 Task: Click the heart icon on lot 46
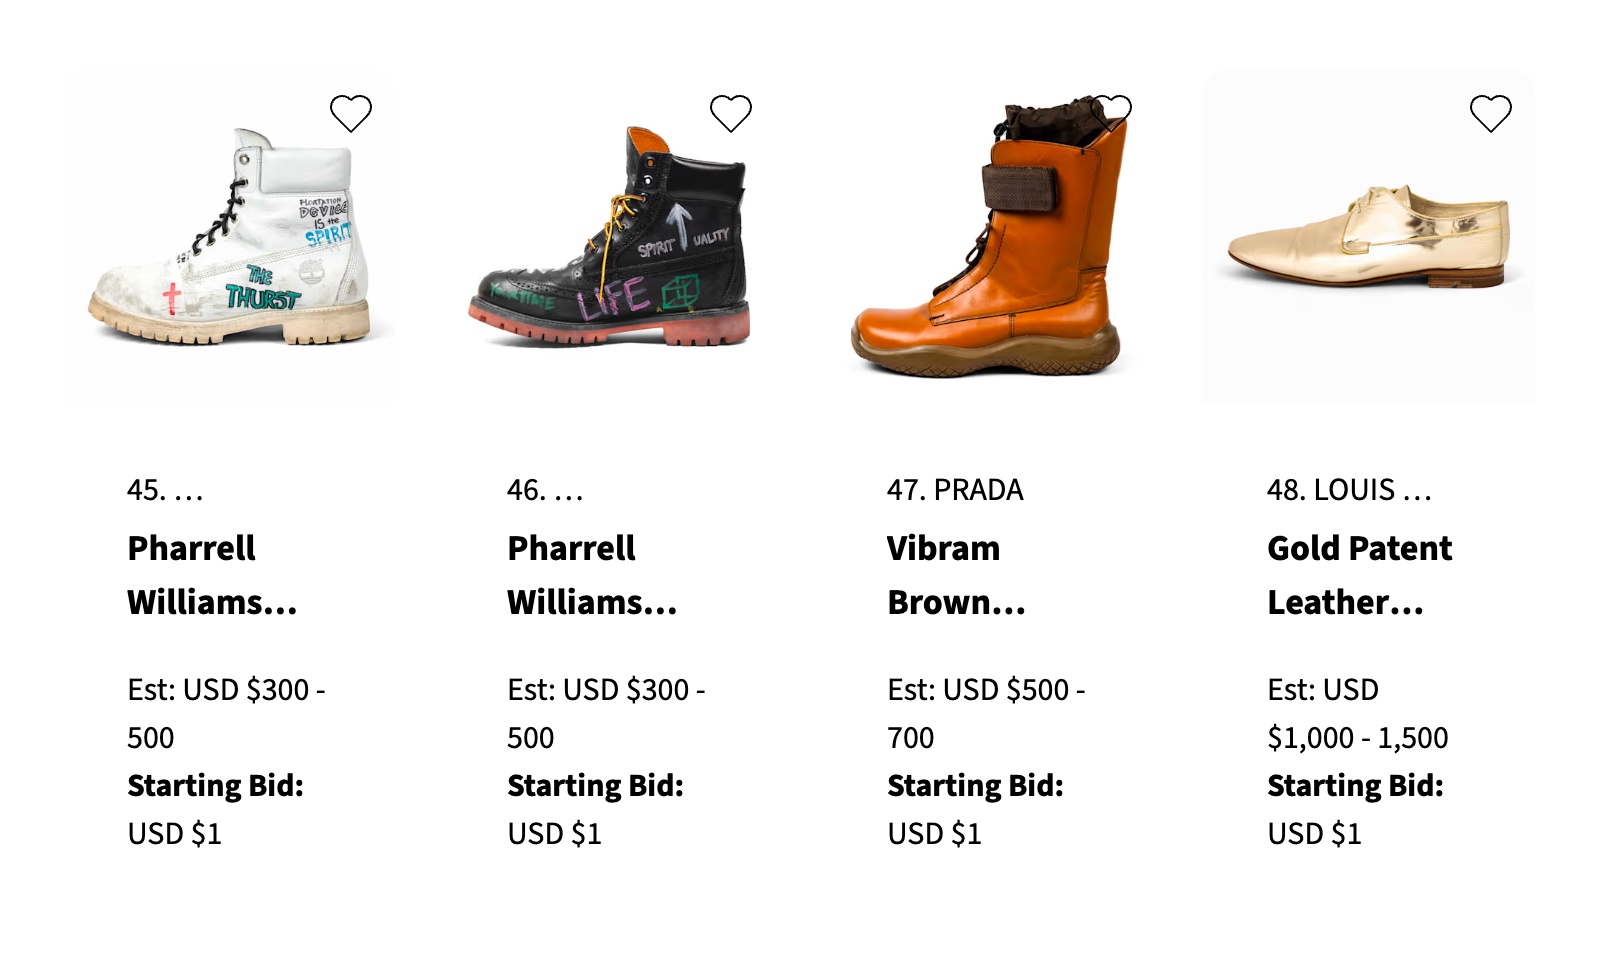coord(731,113)
